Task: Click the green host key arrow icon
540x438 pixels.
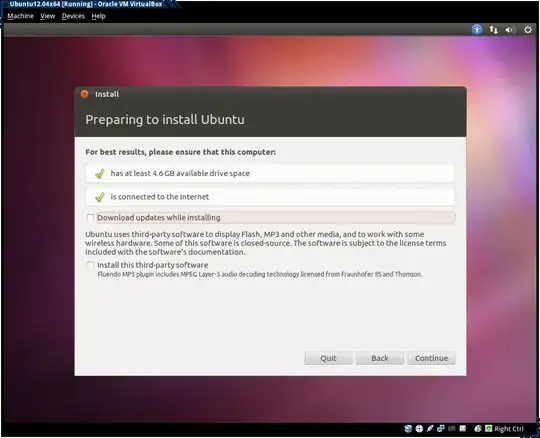Action: tap(489, 429)
